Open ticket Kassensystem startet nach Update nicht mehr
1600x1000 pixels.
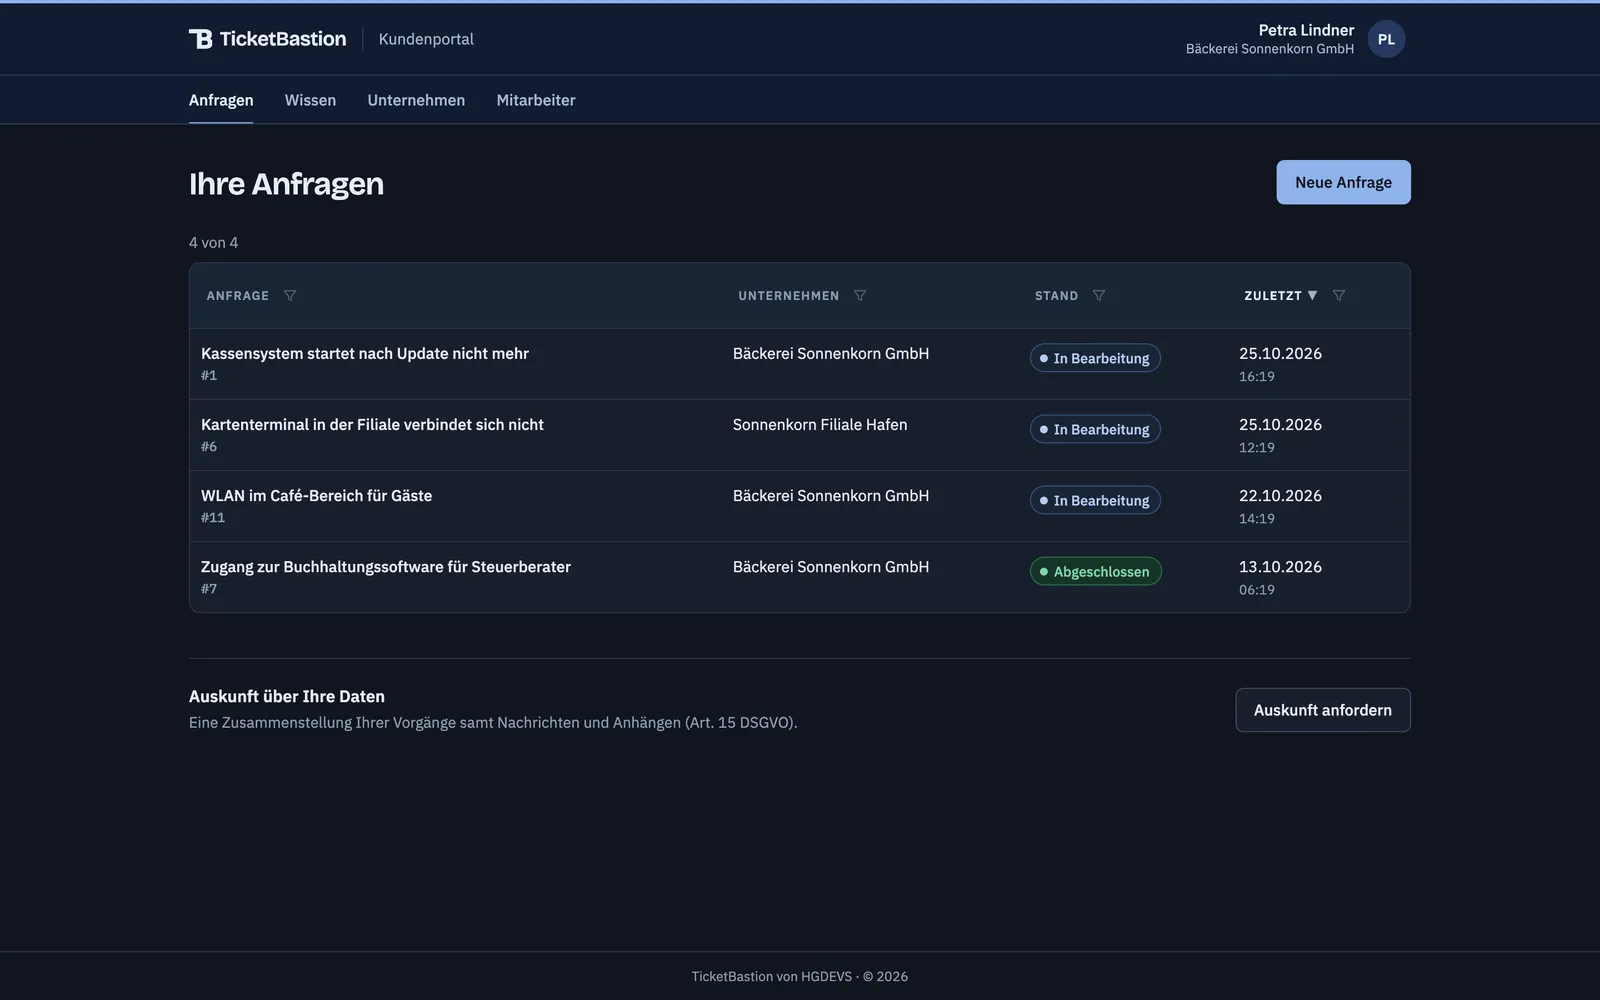365,353
